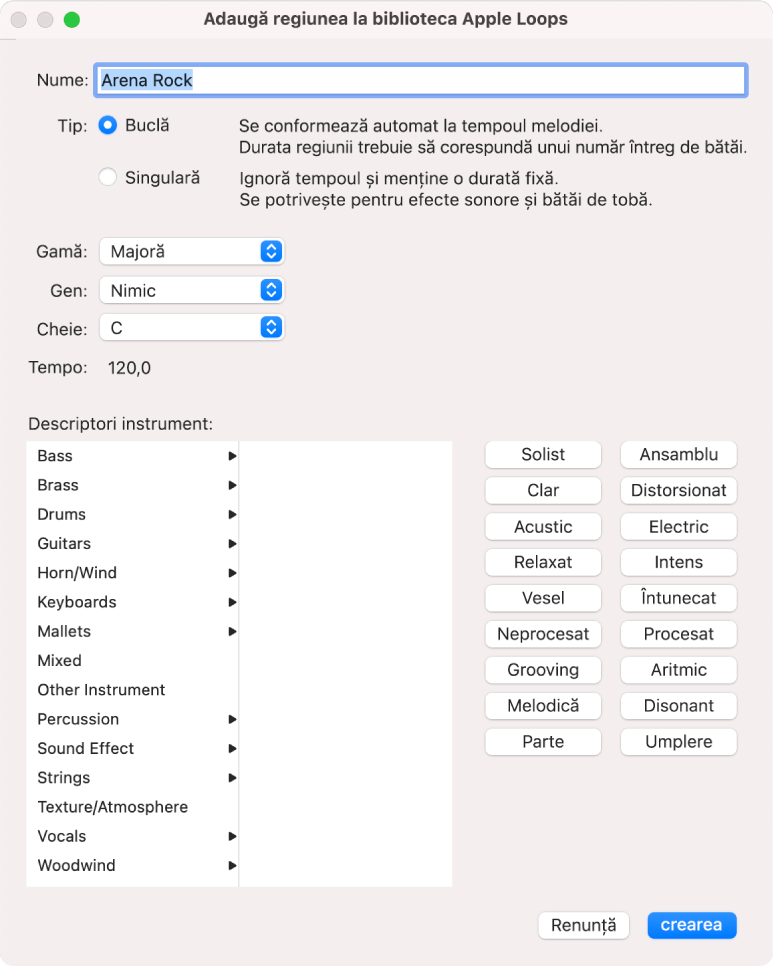Click the Renunță button

(x=583, y=925)
